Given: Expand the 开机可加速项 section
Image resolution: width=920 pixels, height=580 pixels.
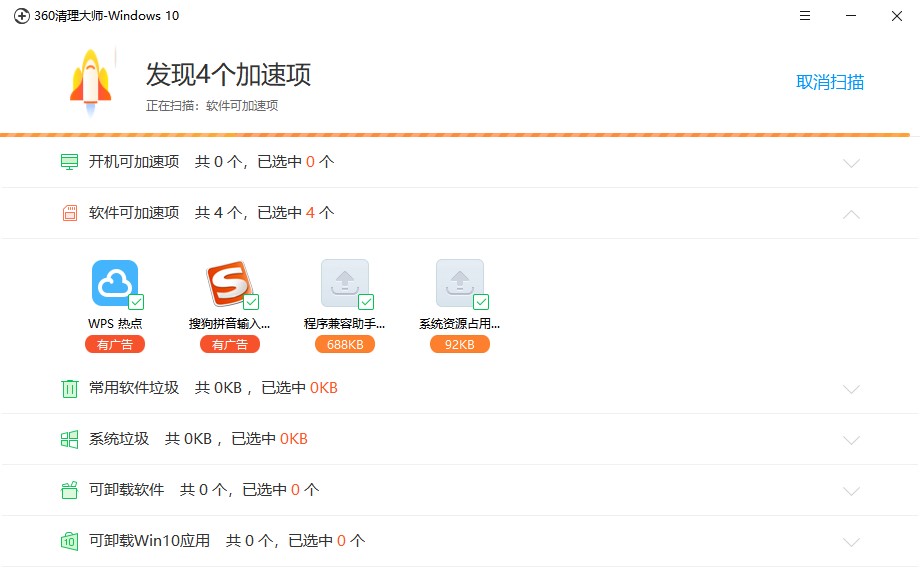Looking at the screenshot, I should [851, 162].
